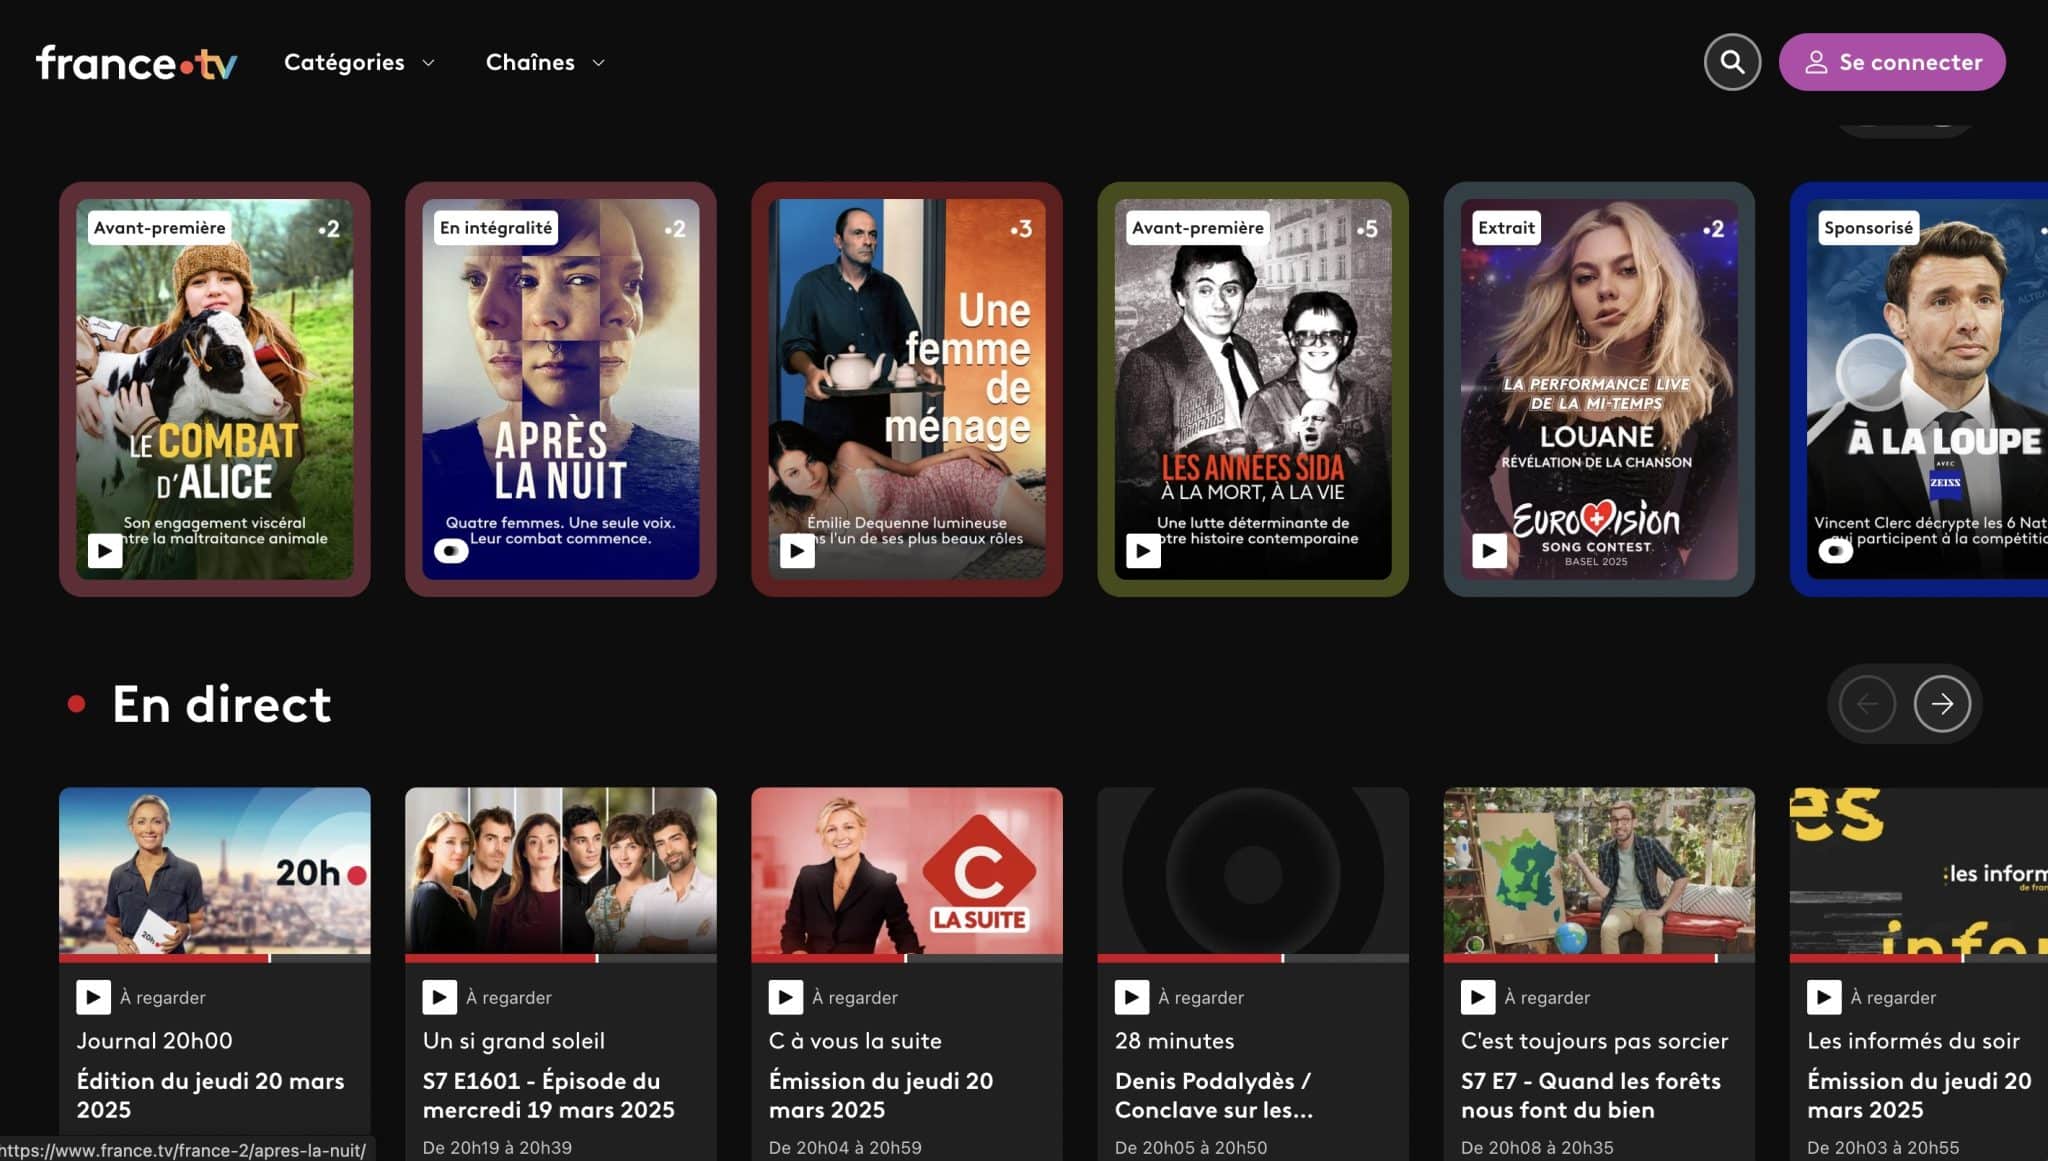Click 'Édition du jeudi 20 mars 2025' text
This screenshot has width=2048, height=1161.
tap(210, 1095)
